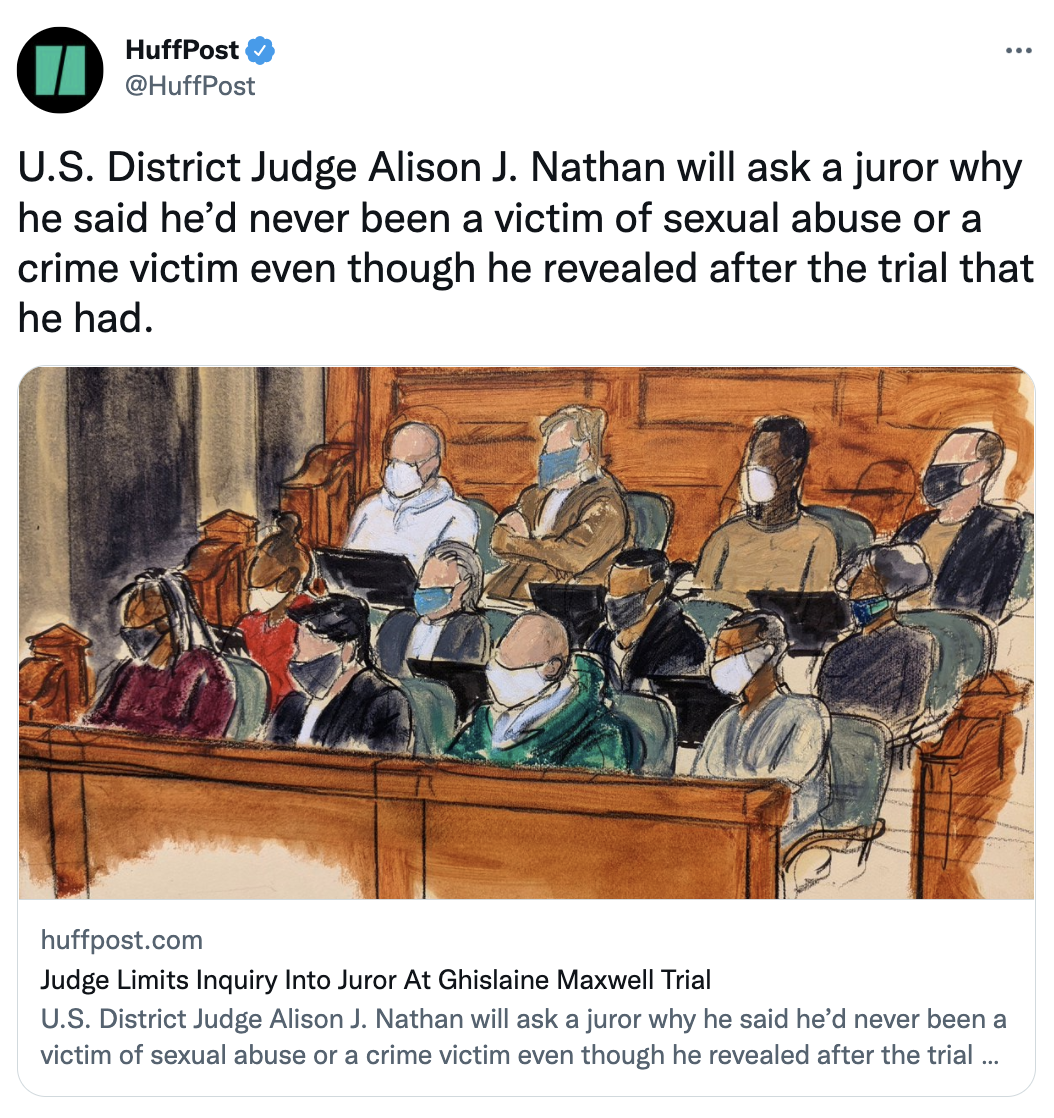
Task: Click the huffpost.com domain label
Action: point(121,940)
